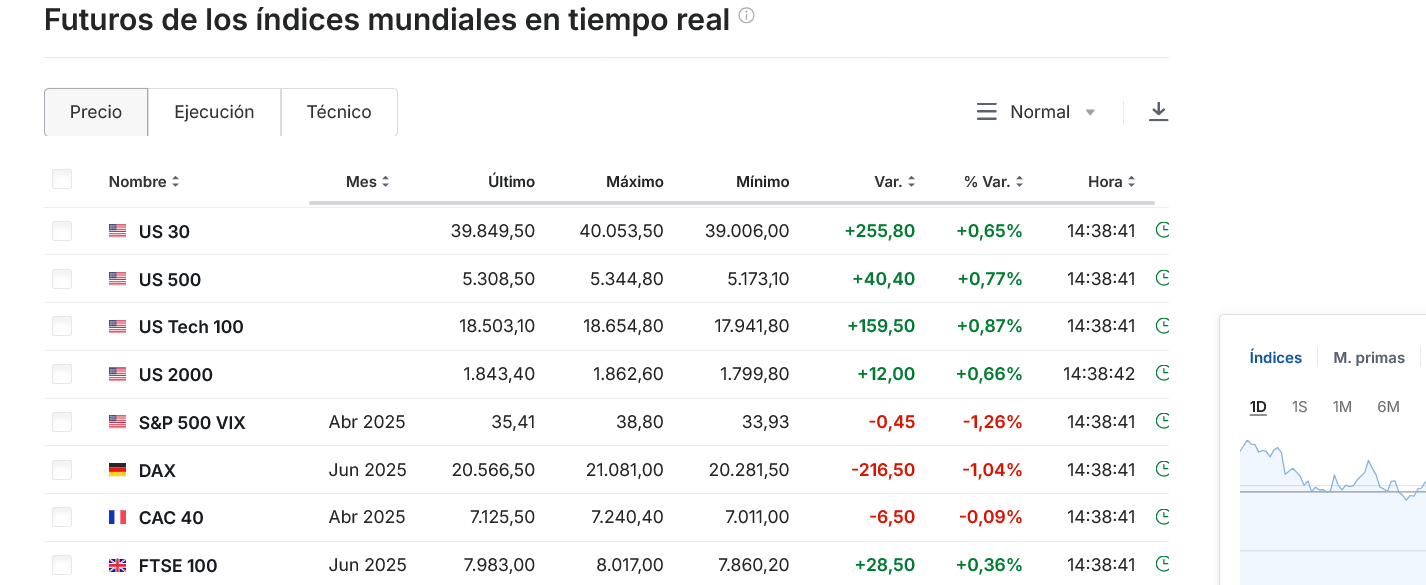Screen dimensions: 1426x585
Task: Click the German flag icon next to DAX
Action: pos(118,470)
